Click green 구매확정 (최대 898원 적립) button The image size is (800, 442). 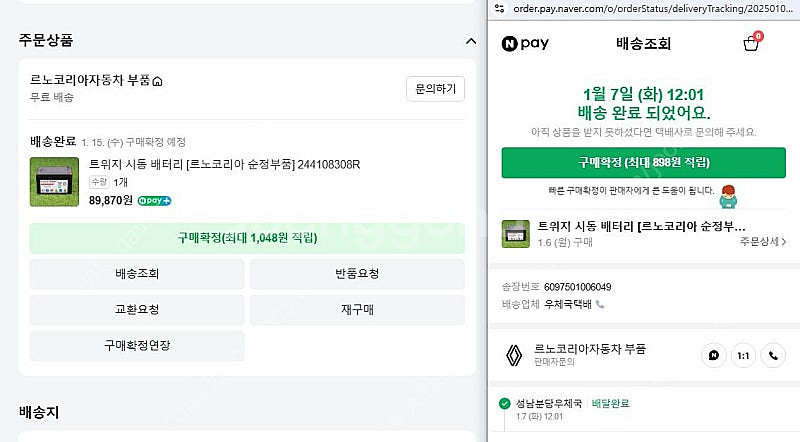point(643,163)
